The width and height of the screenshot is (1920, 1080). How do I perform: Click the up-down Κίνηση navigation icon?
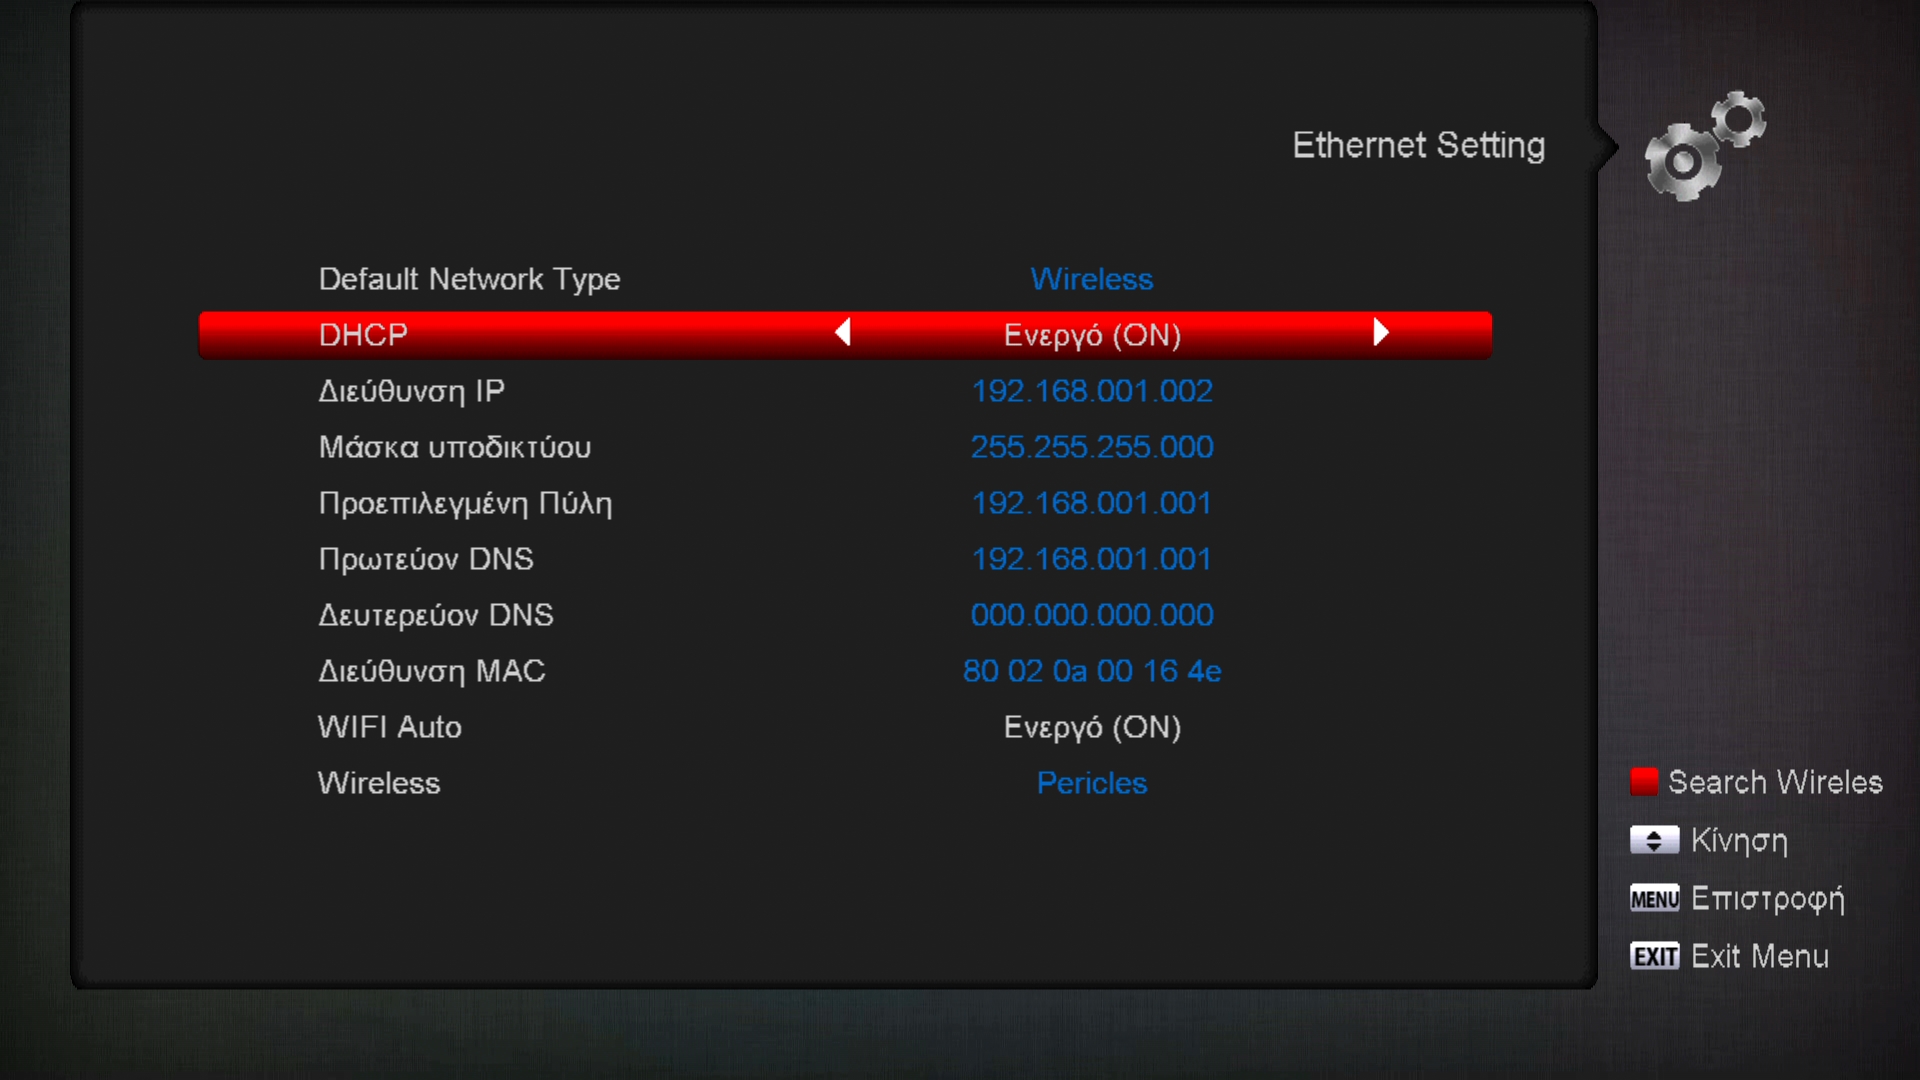click(x=1654, y=840)
